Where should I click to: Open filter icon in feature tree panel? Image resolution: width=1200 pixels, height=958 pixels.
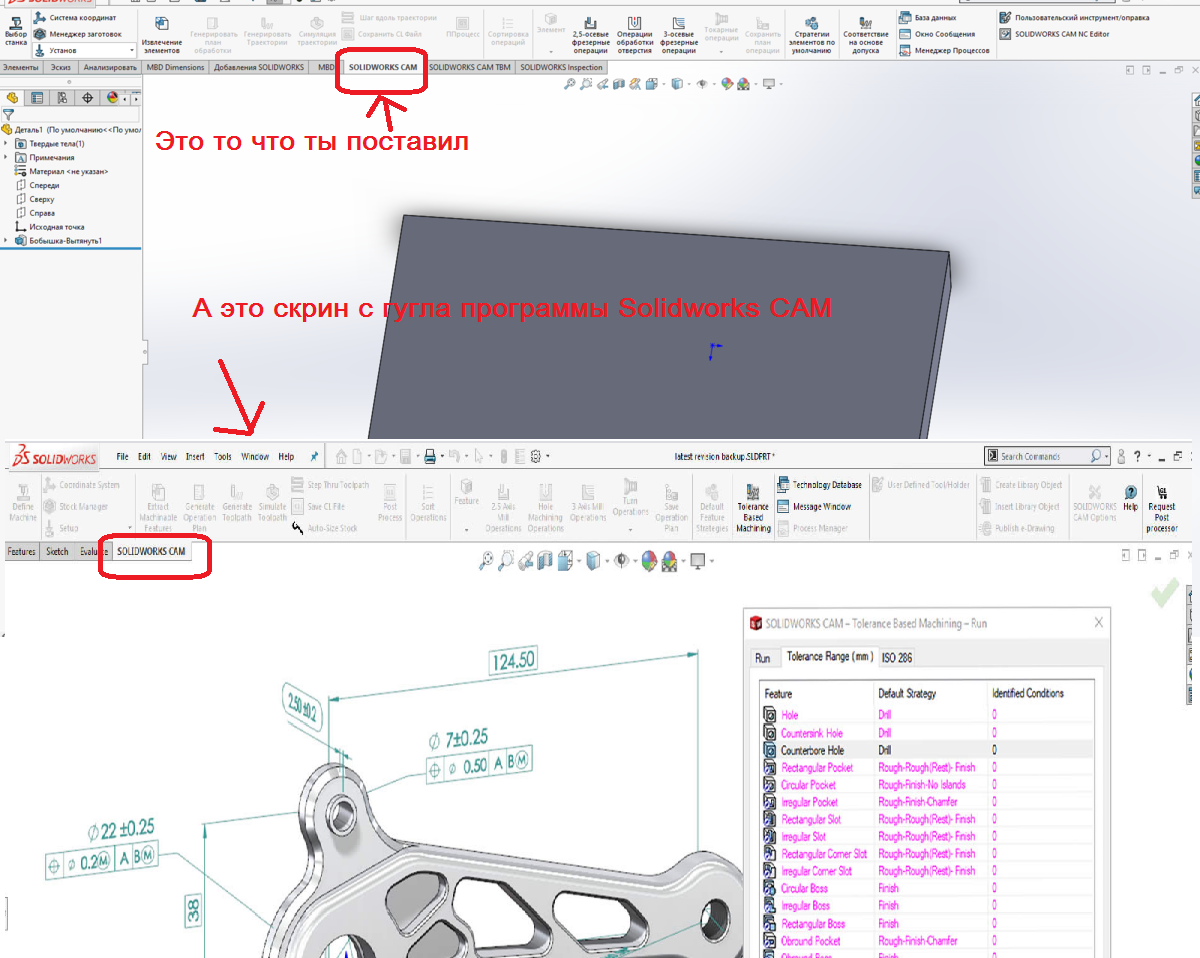(x=8, y=115)
